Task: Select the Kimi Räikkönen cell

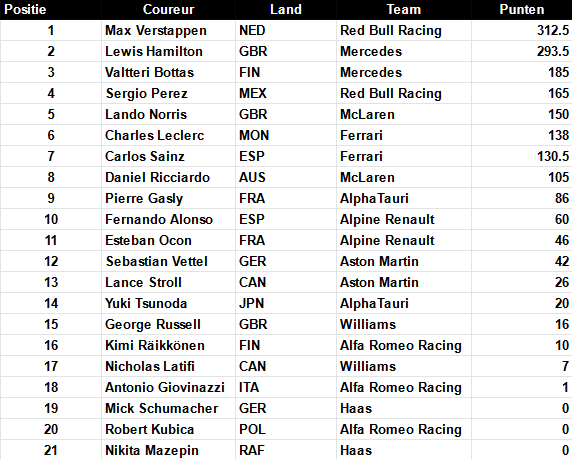Action: click(169, 345)
